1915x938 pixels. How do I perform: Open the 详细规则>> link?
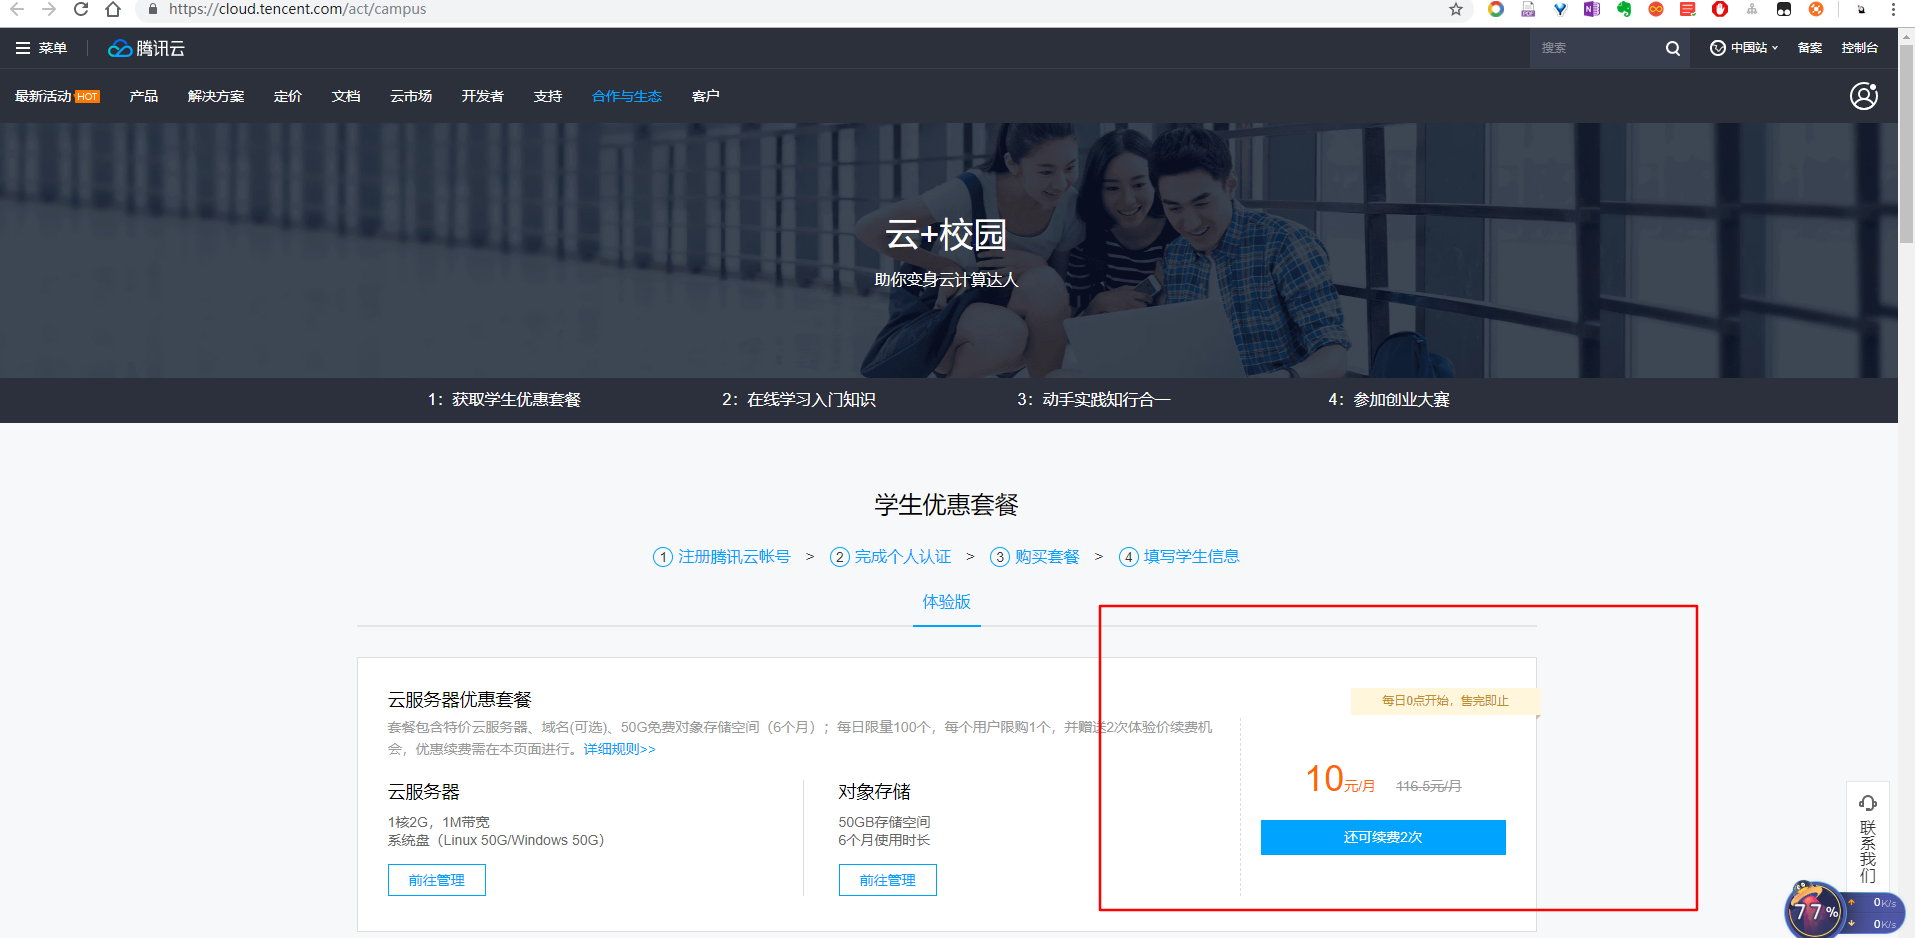tap(620, 749)
